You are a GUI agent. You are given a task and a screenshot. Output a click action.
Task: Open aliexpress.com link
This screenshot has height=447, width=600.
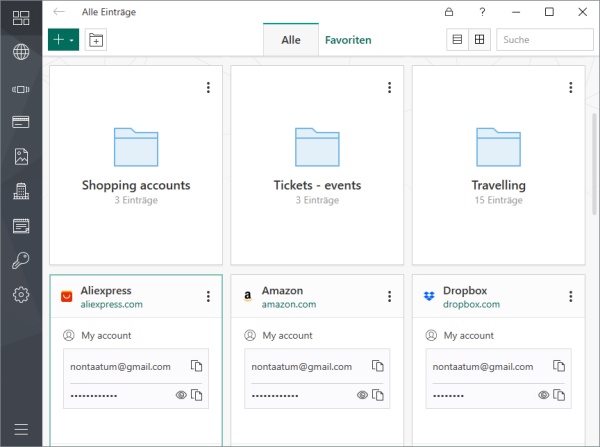tap(111, 304)
